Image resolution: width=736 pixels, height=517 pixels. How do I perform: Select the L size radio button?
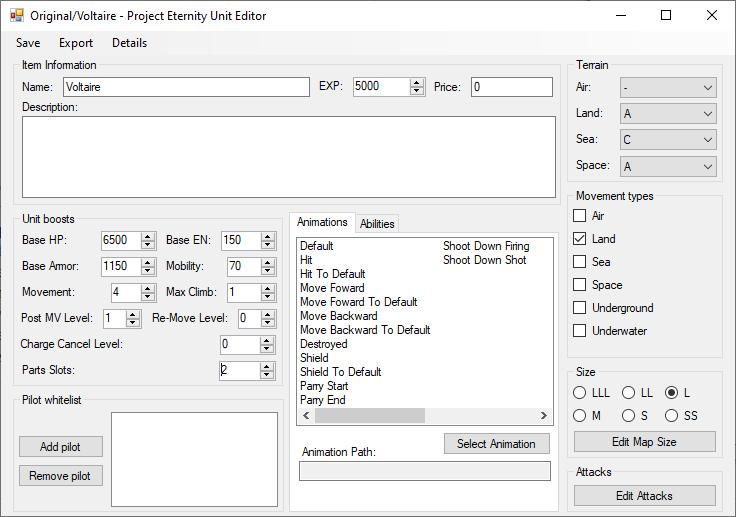pyautogui.click(x=672, y=393)
